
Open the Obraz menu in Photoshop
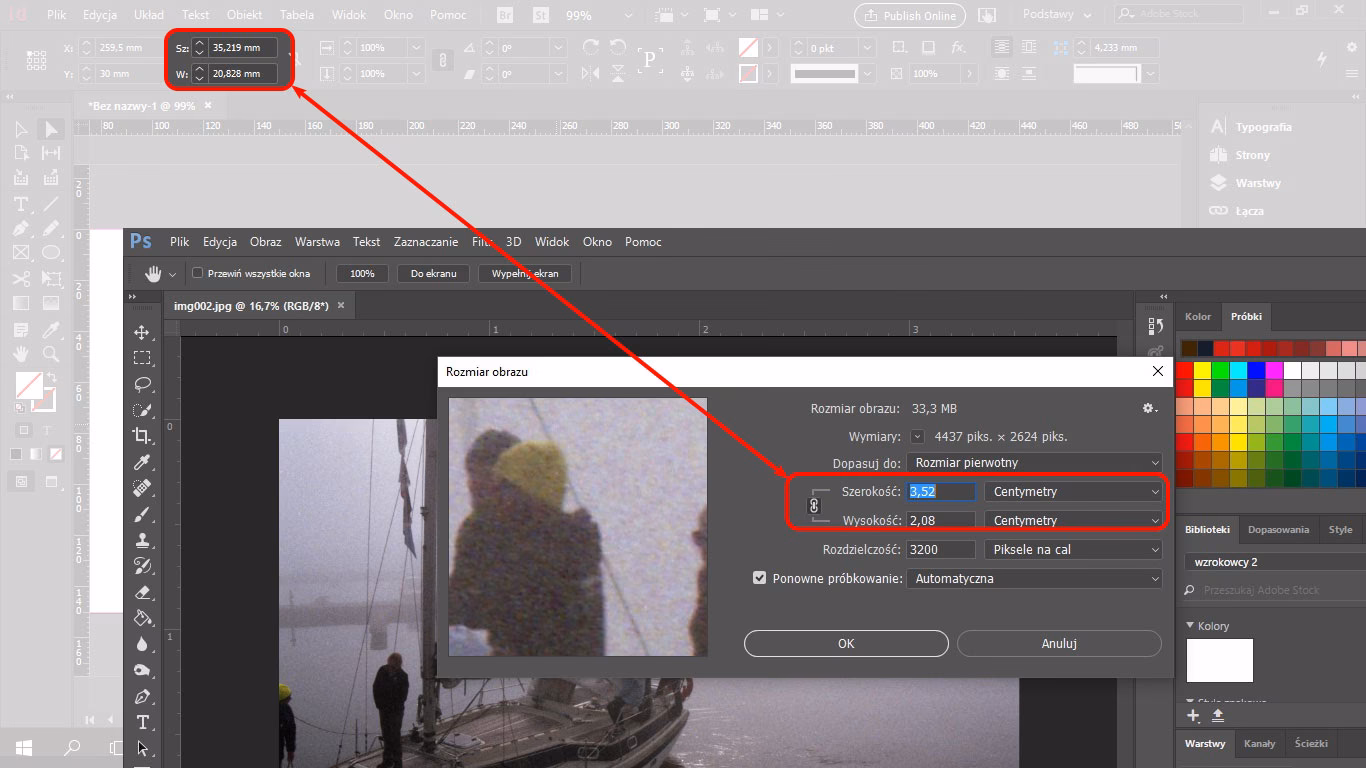coord(265,241)
